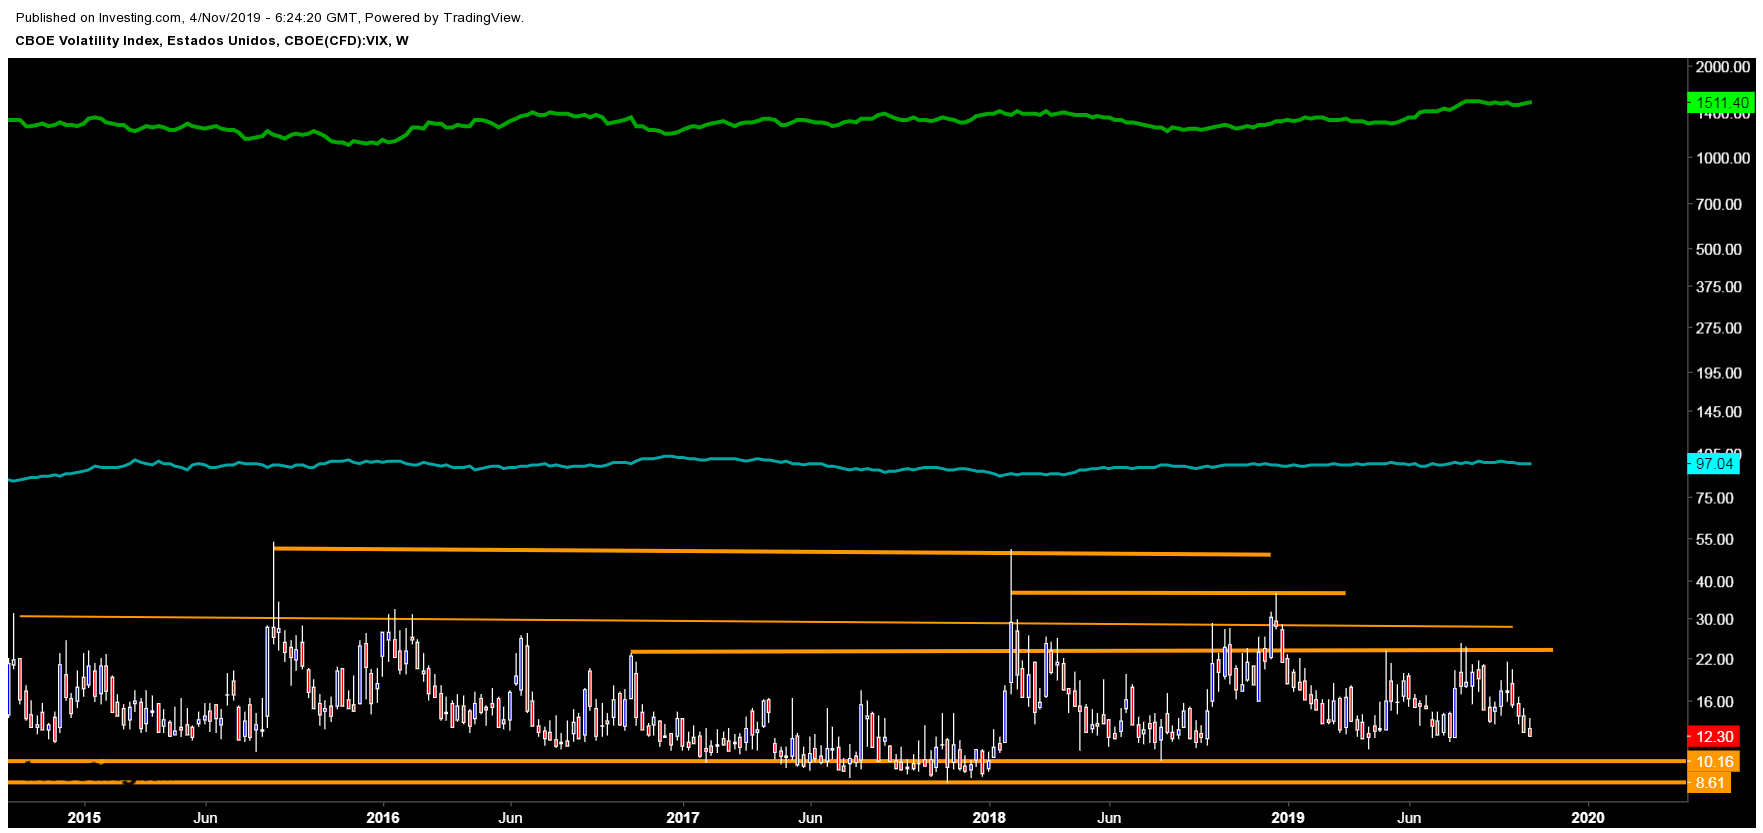Select the orange horizontal line at 10.16
Viewport: 1763px width, 833px height.
click(x=847, y=762)
